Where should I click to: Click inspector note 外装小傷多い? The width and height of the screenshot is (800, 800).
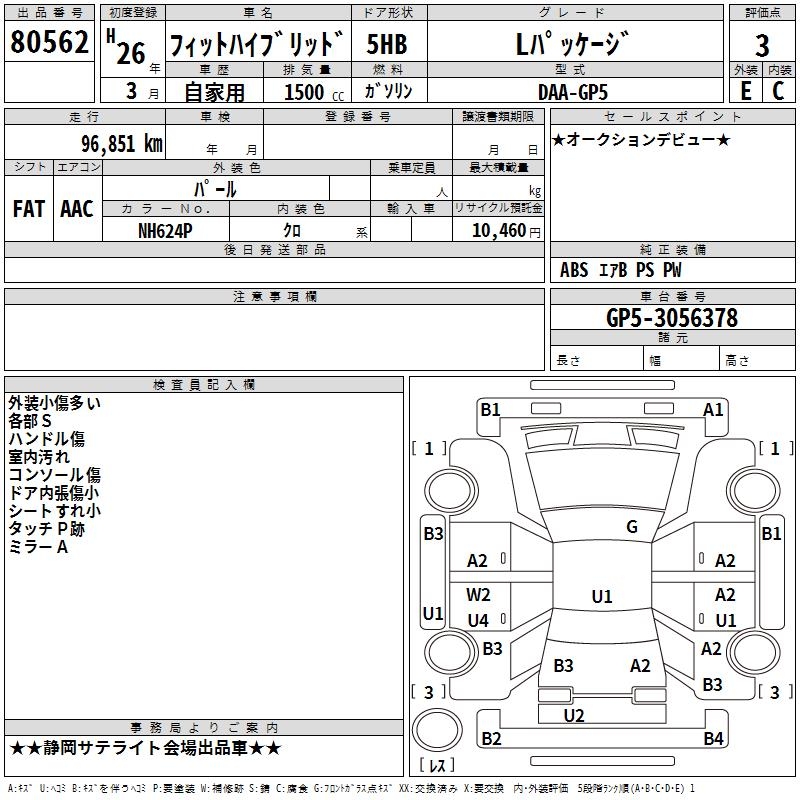pos(55,403)
